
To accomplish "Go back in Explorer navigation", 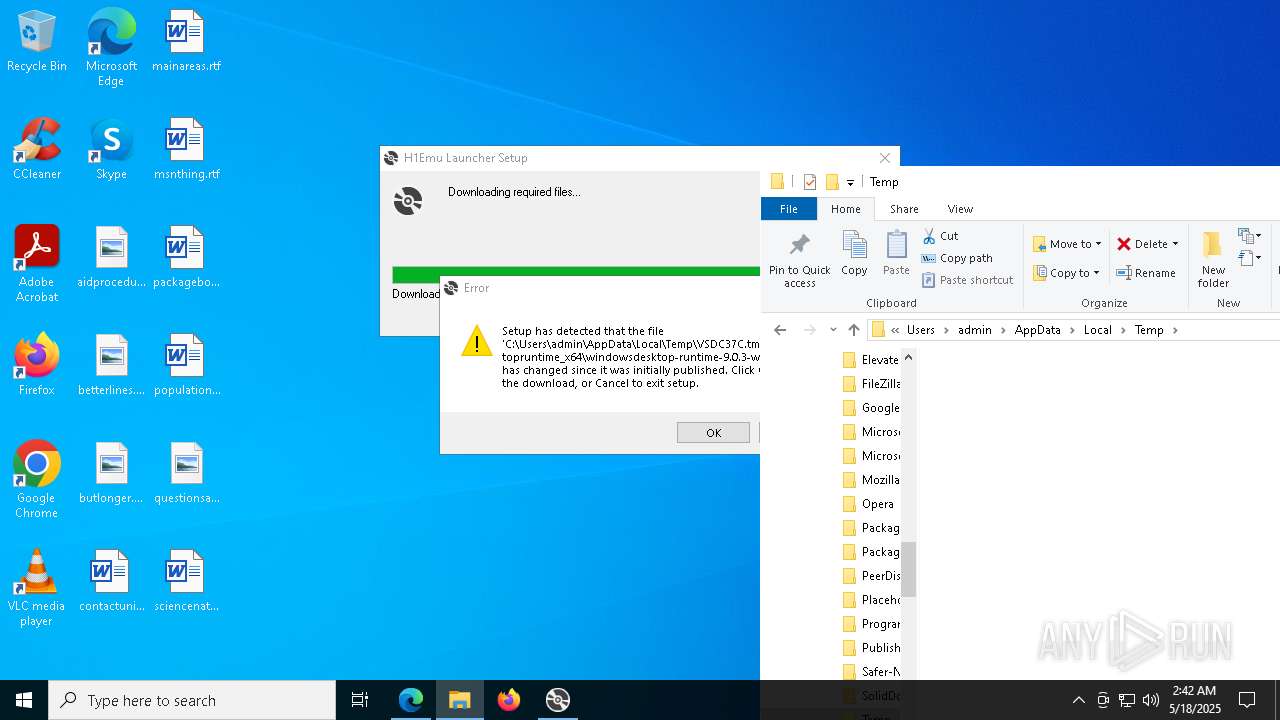I will [780, 330].
